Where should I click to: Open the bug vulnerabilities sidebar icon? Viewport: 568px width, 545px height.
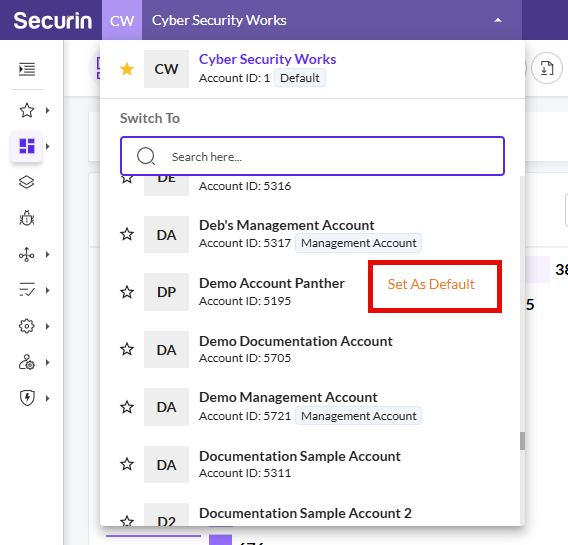[27, 218]
